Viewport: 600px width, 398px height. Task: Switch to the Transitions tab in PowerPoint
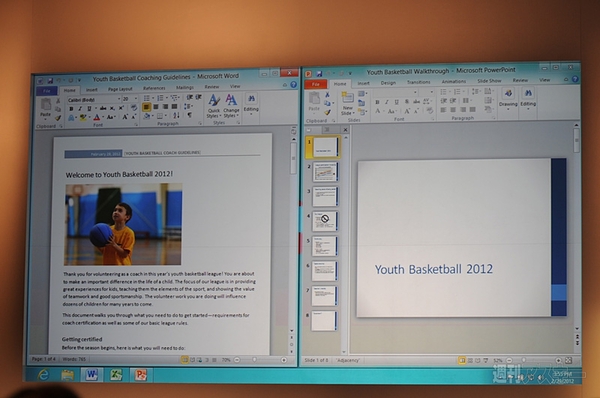(419, 82)
